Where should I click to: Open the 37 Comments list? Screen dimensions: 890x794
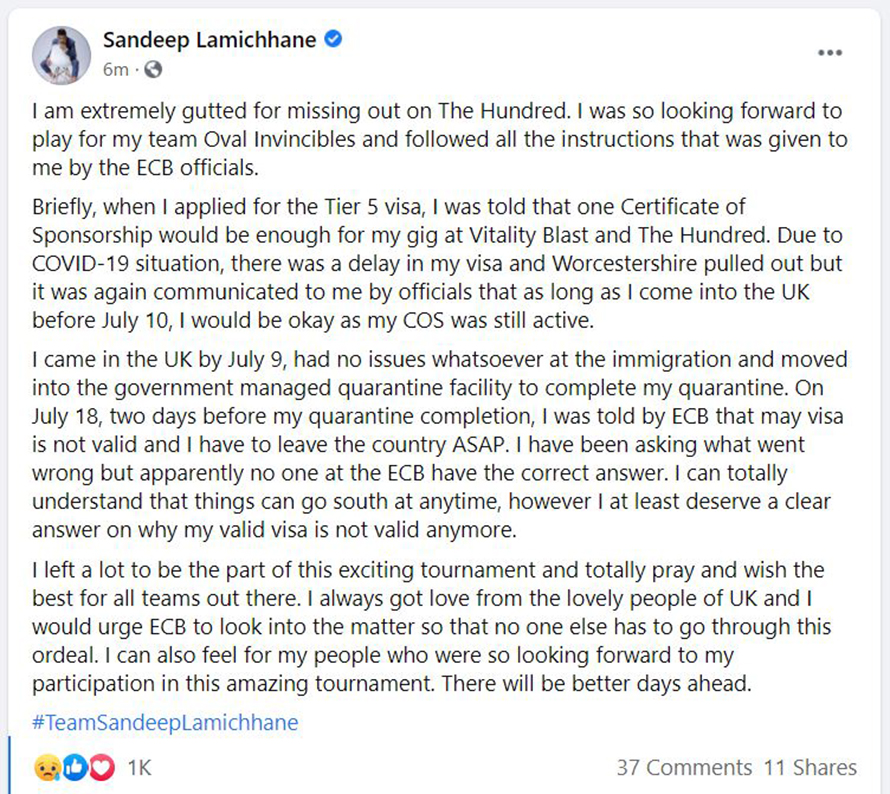click(684, 768)
